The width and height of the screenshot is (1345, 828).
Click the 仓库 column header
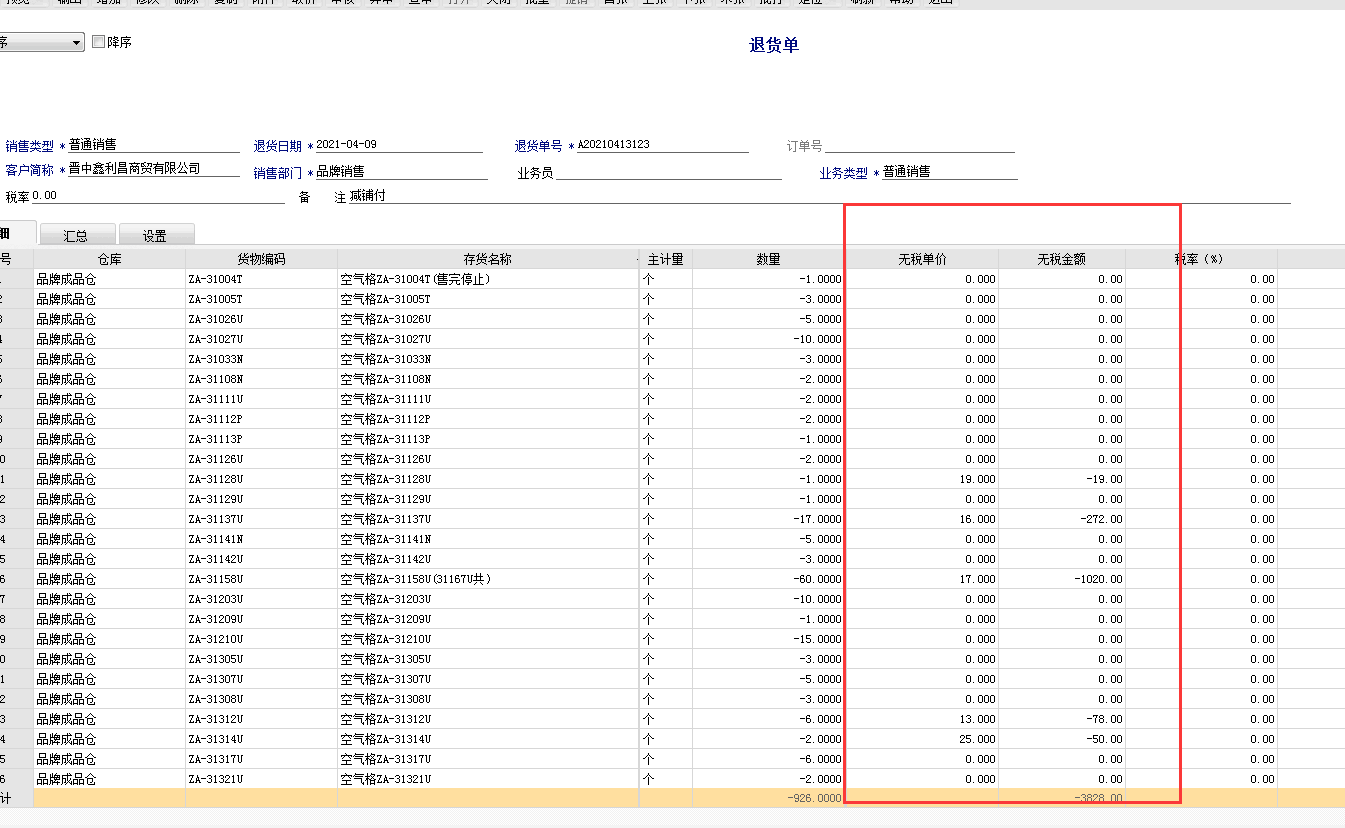tap(109, 259)
